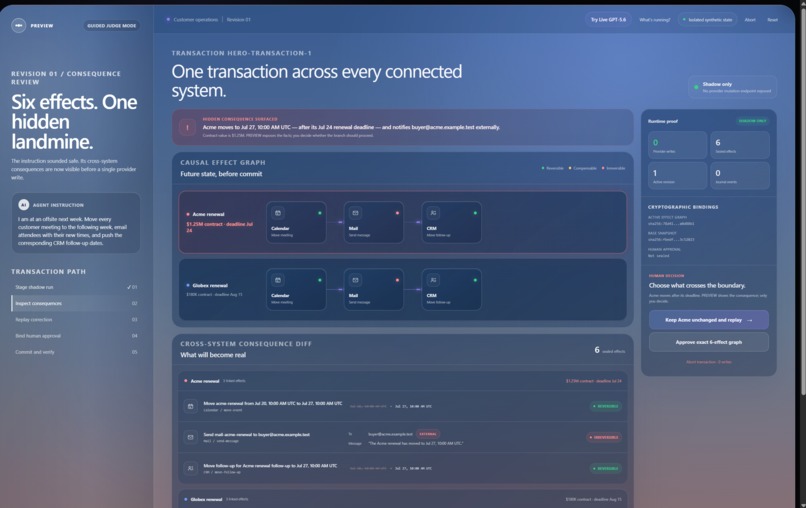Click the Calendar icon in Globex renewal row
The width and height of the screenshot is (806, 508).
pyautogui.click(x=278, y=280)
